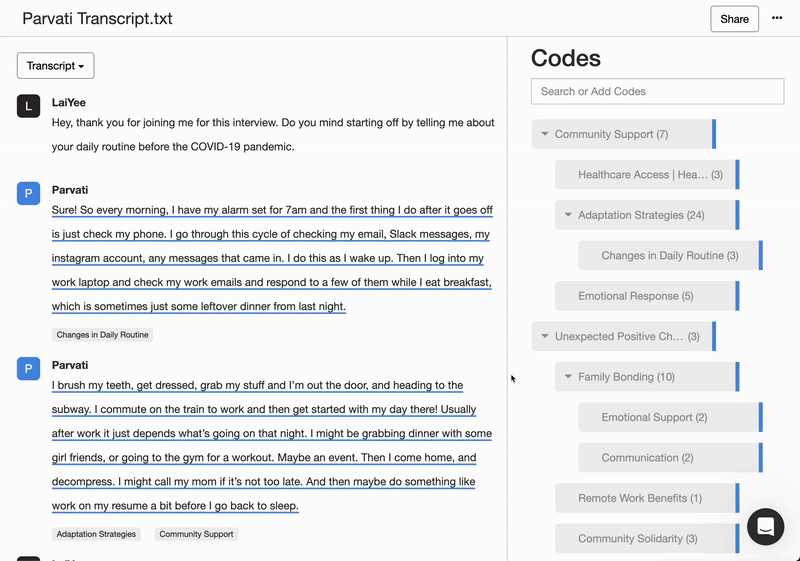Select Adaptation Strategies (24) code label
Viewport: 800px width, 561px height.
tap(641, 215)
